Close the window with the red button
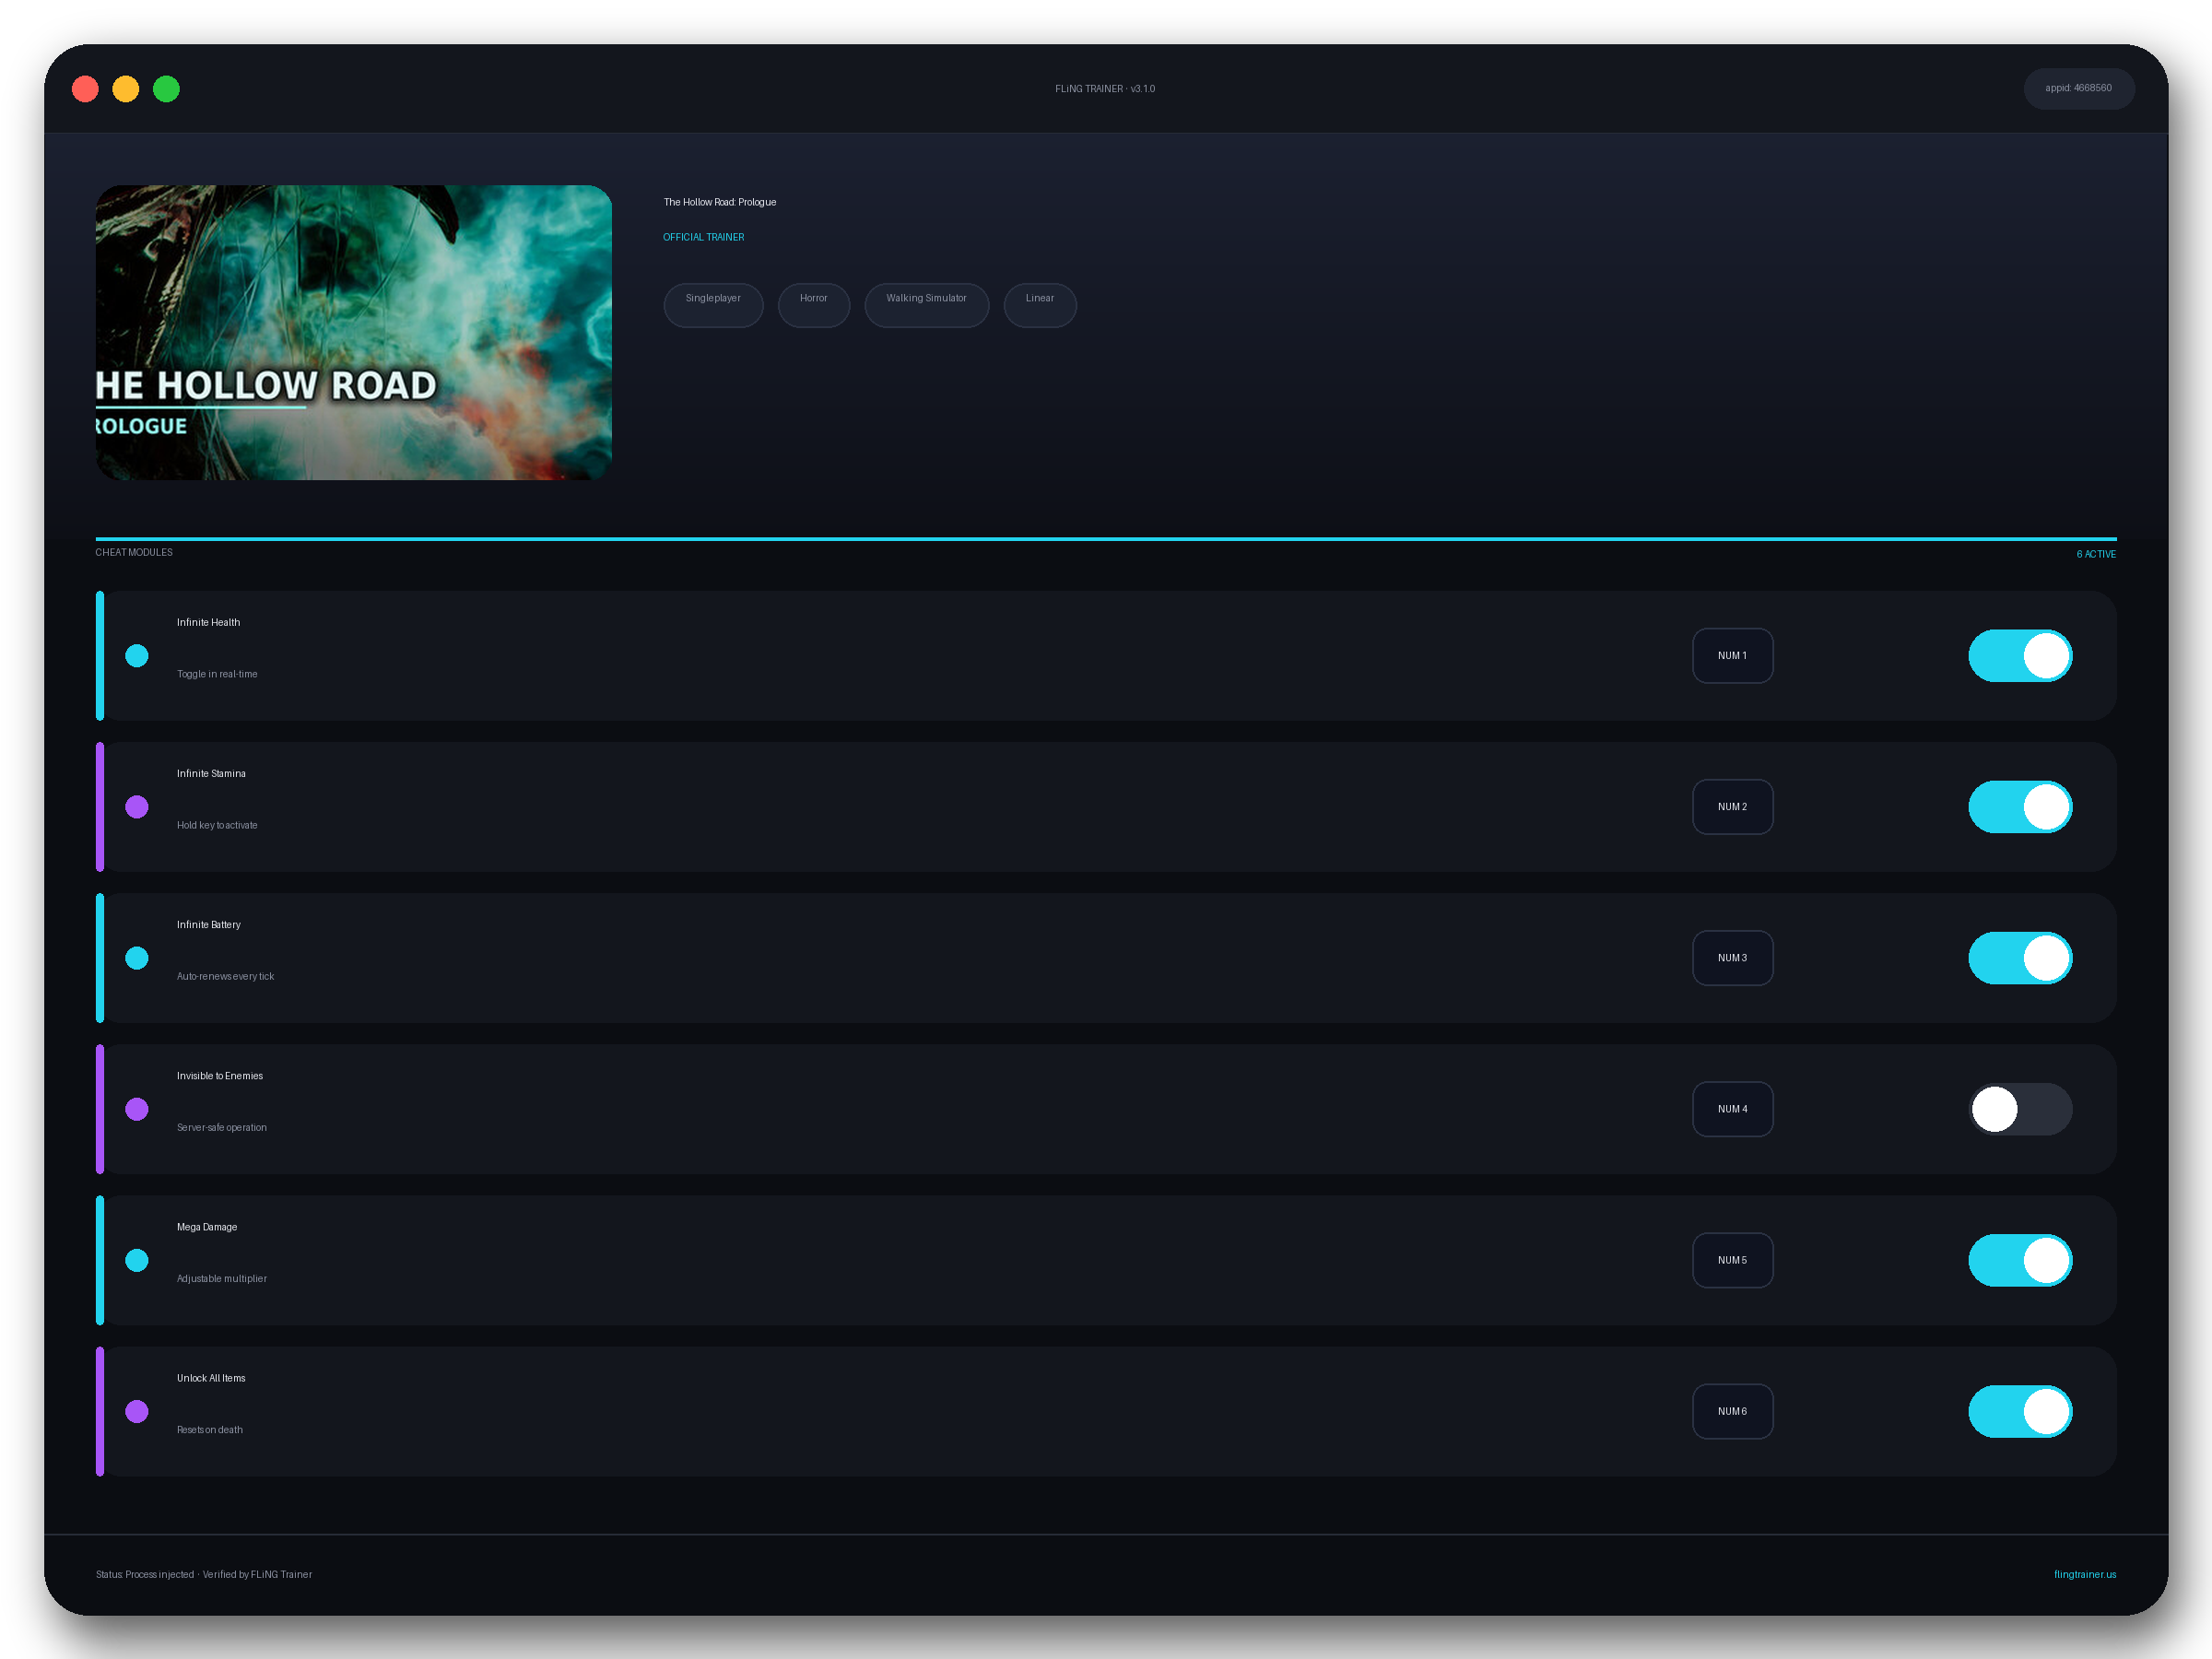 tap(85, 89)
